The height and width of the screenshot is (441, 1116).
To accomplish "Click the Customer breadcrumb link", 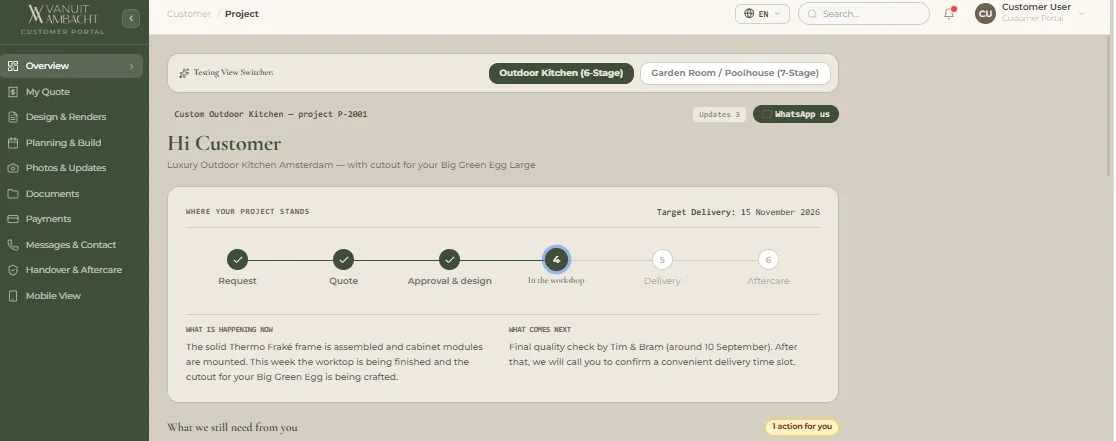I will (x=189, y=14).
